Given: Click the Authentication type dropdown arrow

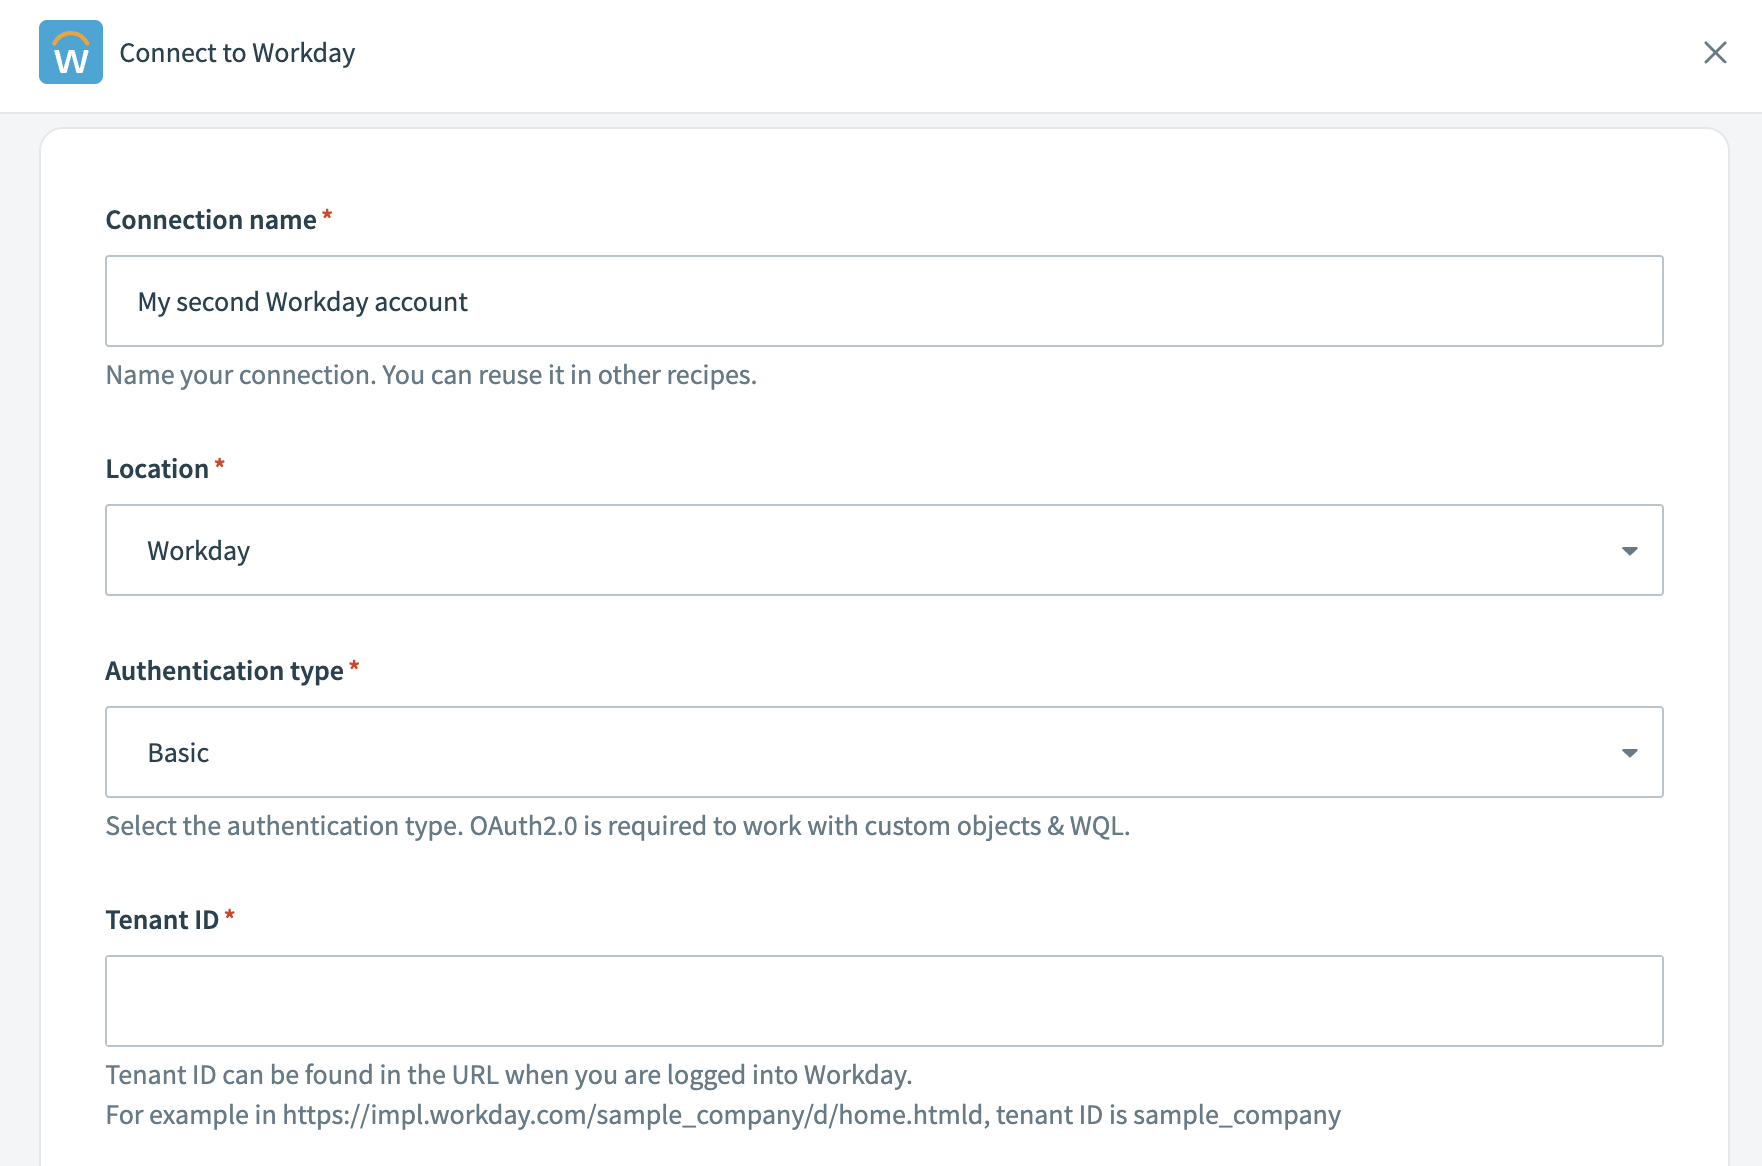Looking at the screenshot, I should [1629, 753].
